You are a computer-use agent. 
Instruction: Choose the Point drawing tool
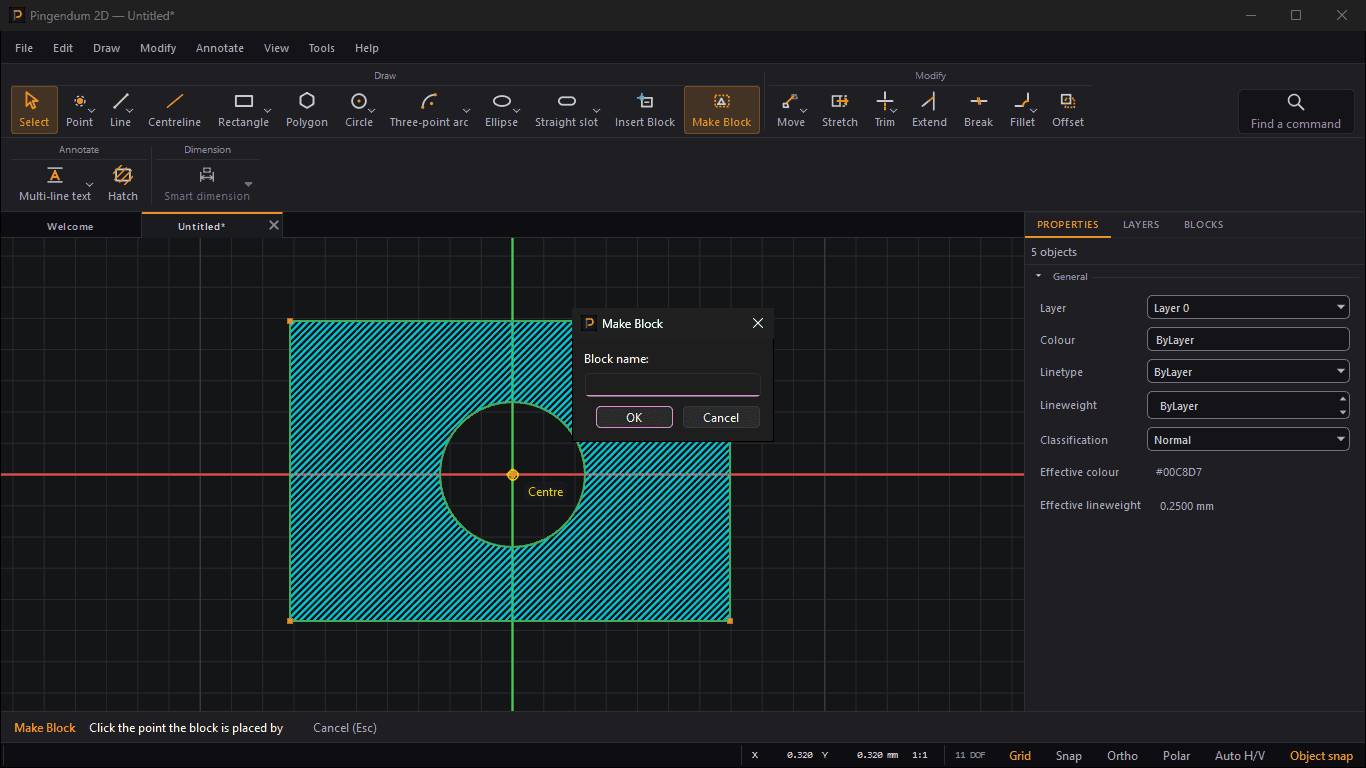pos(79,110)
